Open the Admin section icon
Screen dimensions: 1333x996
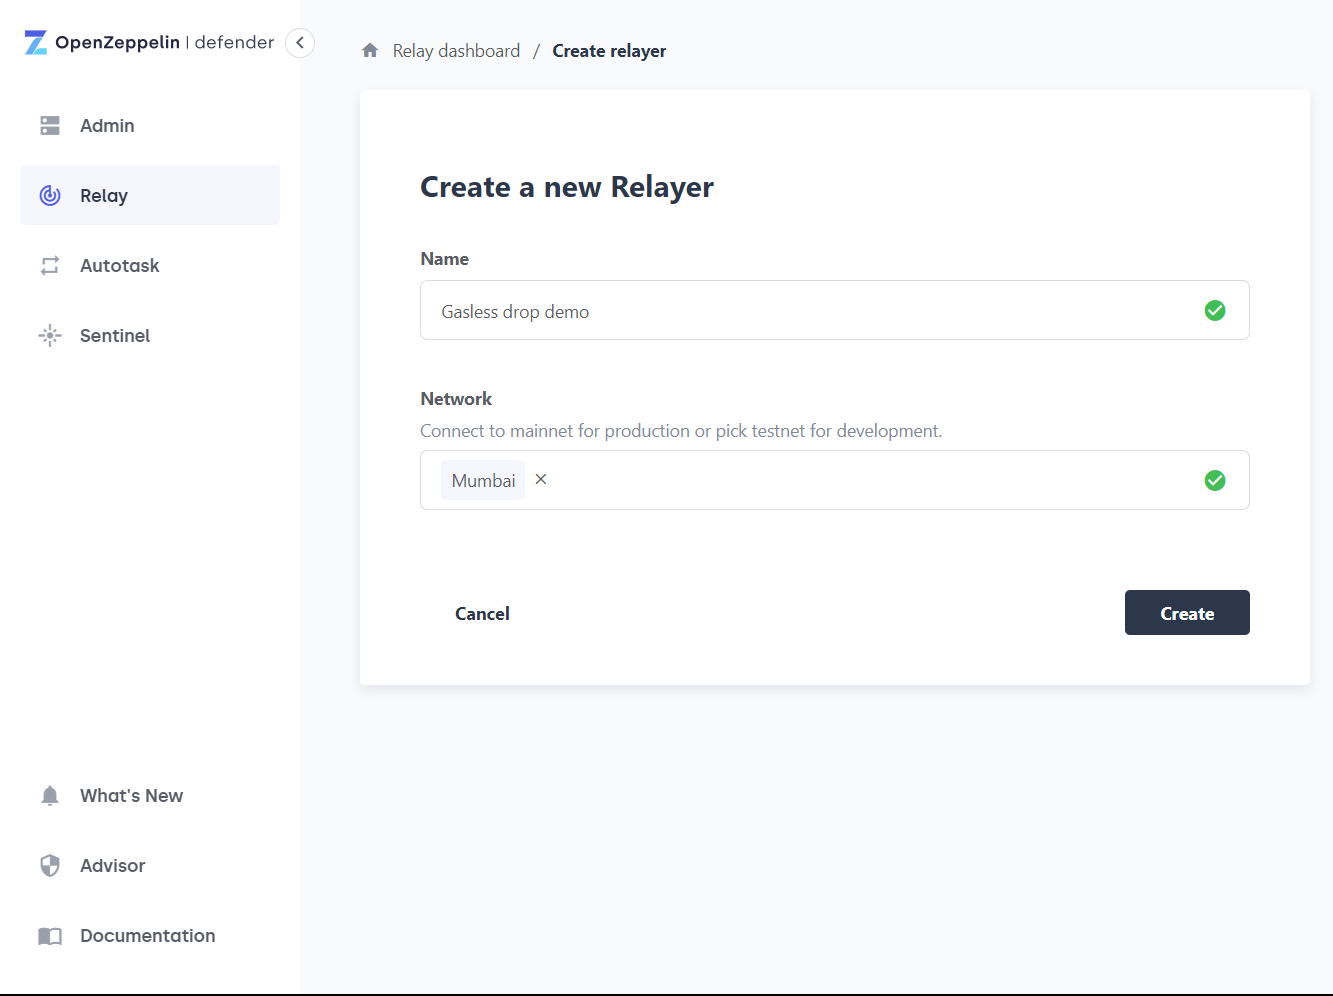49,125
